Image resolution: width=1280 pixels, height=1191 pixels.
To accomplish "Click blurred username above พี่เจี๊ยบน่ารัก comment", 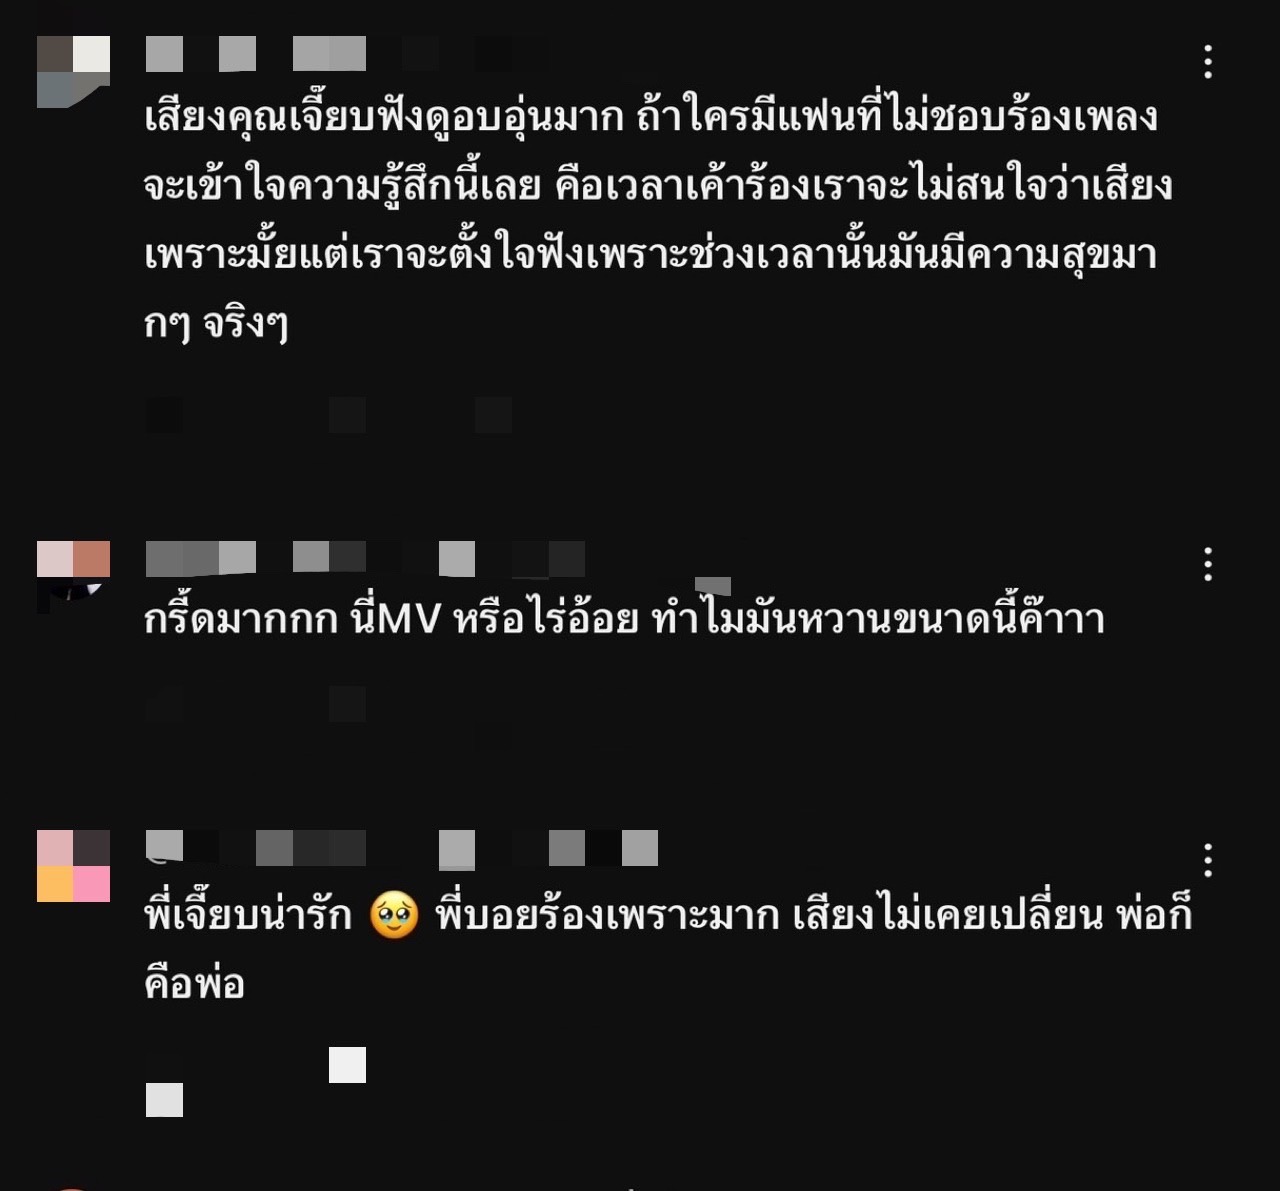I will [402, 848].
